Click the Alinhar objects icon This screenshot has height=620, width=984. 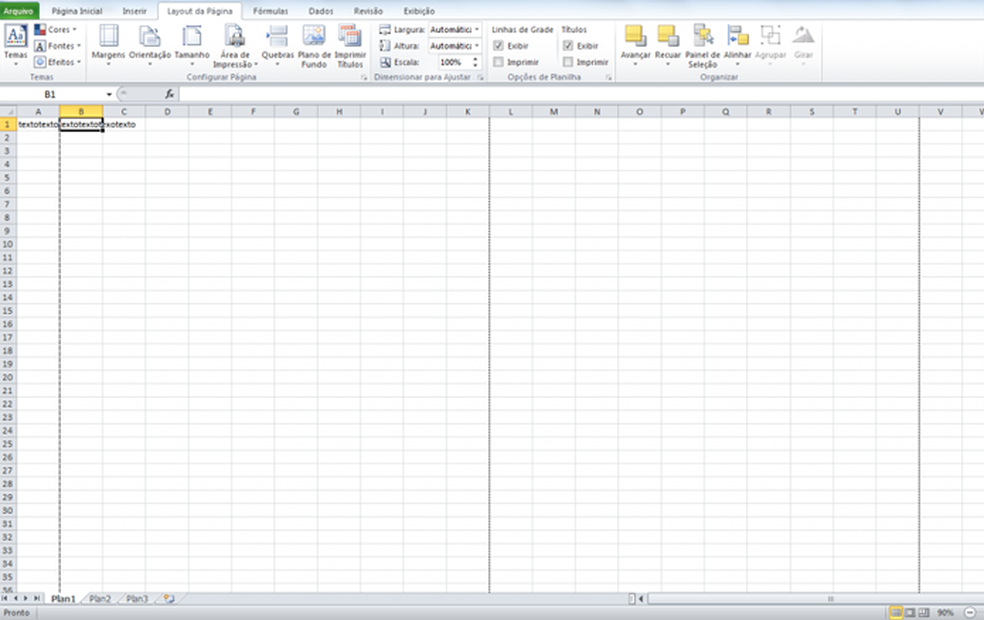tap(737, 36)
